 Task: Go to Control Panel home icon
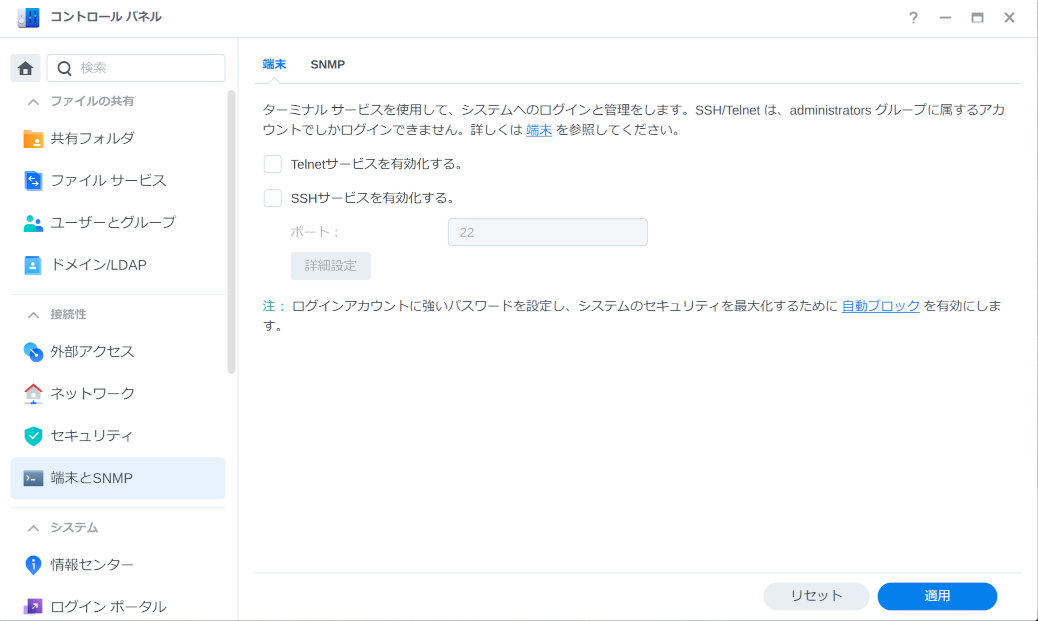pos(25,68)
